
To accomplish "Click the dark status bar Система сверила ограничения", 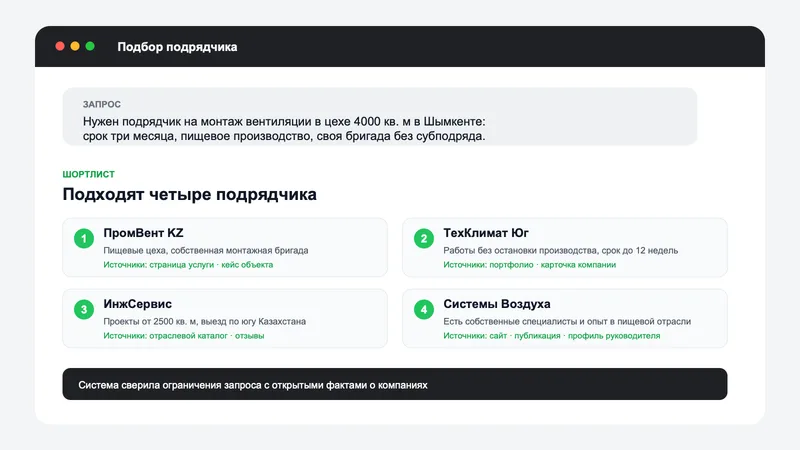I will click(395, 384).
